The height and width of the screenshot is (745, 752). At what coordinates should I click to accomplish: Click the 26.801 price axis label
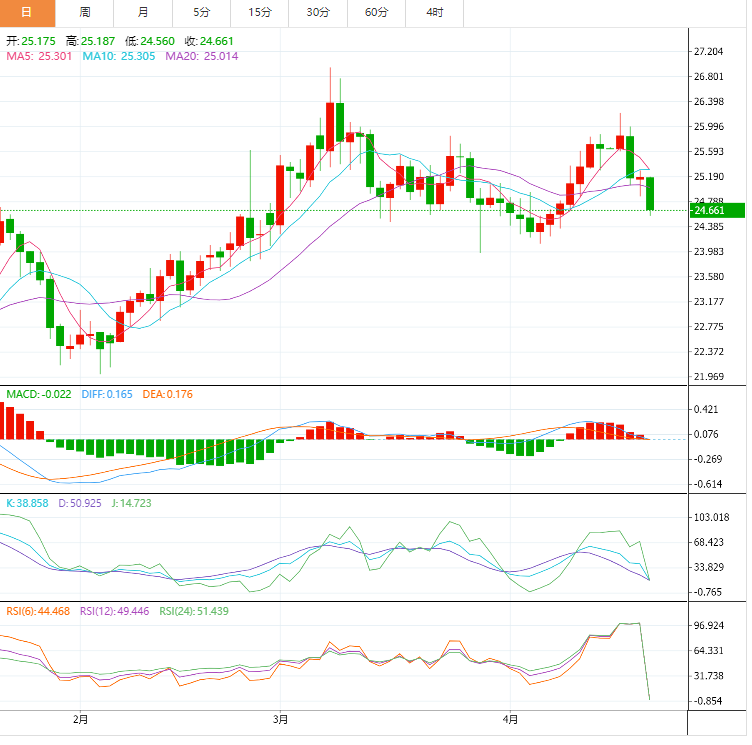pyautogui.click(x=709, y=77)
